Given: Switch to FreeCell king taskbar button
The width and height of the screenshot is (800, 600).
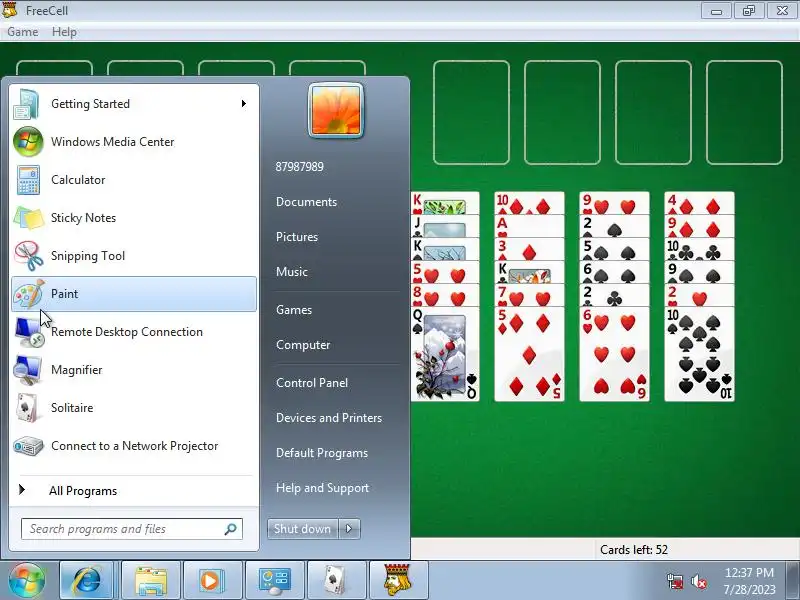Looking at the screenshot, I should point(398,581).
